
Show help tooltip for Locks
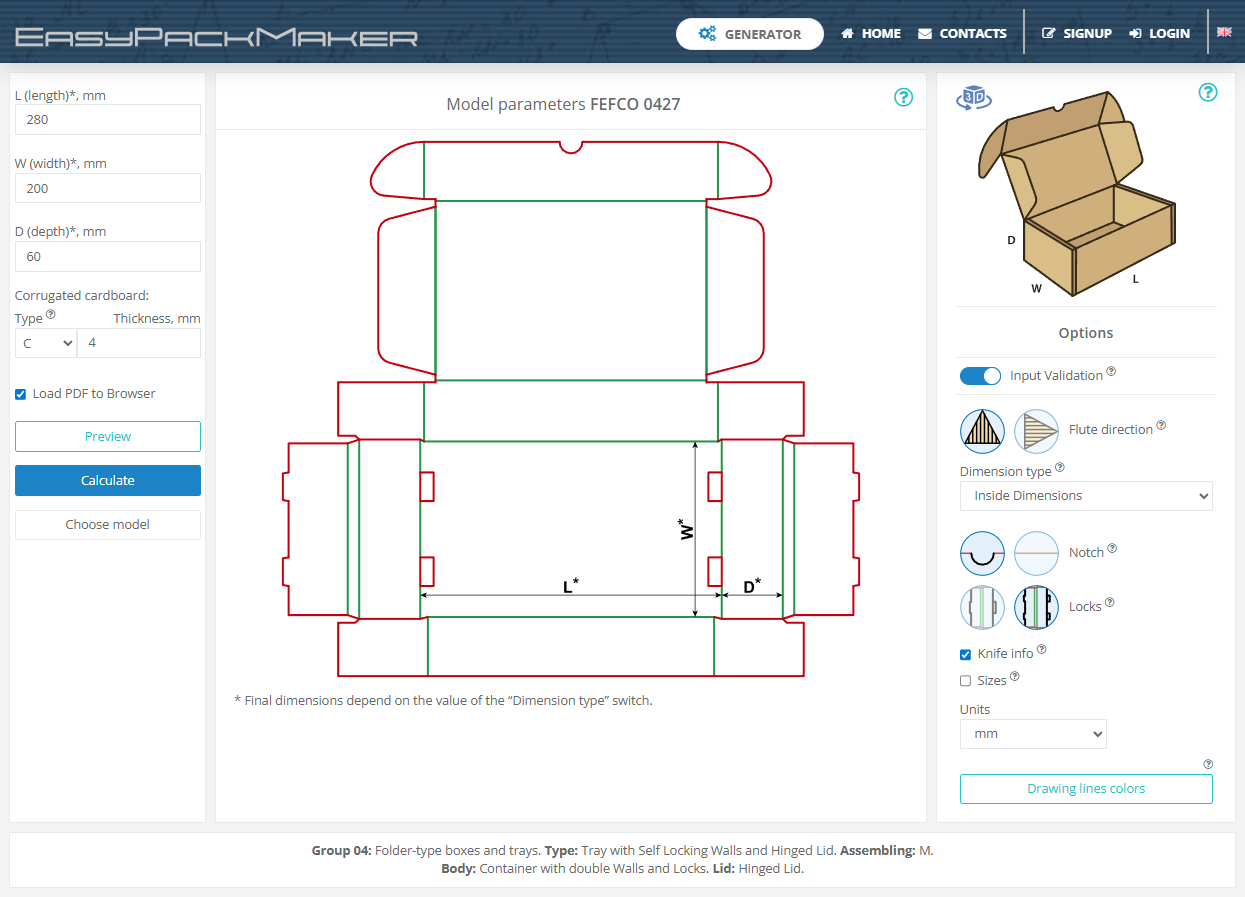pos(1109,602)
